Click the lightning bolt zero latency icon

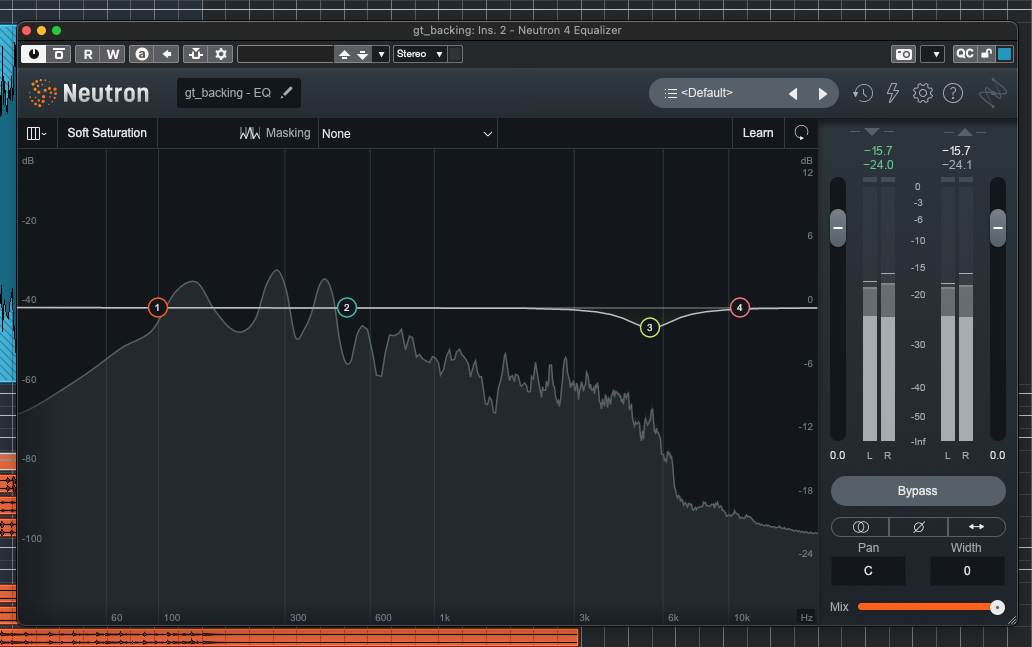pyautogui.click(x=893, y=93)
